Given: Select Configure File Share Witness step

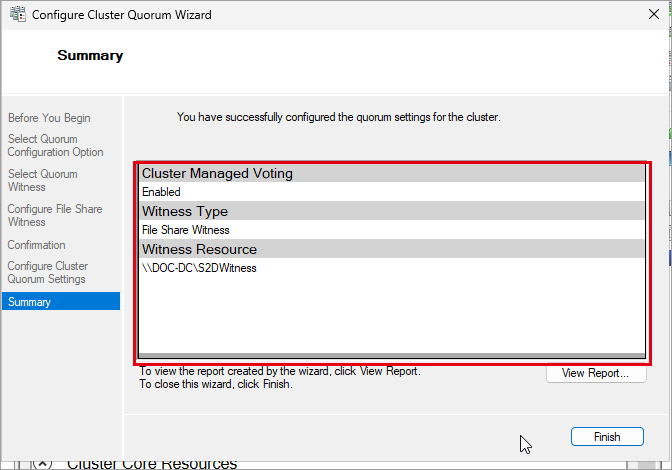Looking at the screenshot, I should [x=55, y=216].
